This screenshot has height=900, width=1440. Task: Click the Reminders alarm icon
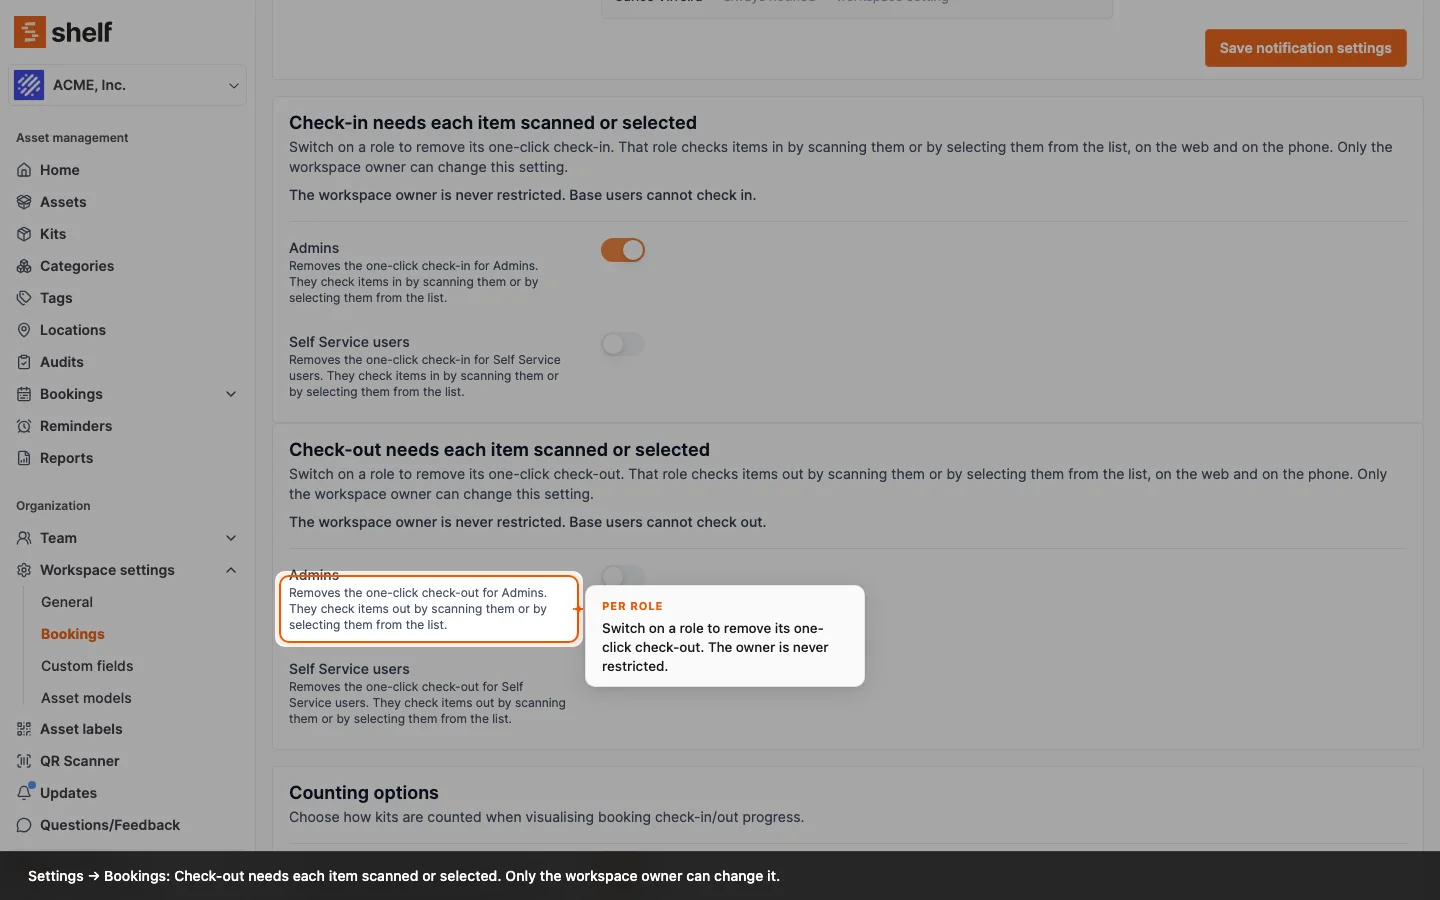pos(24,426)
